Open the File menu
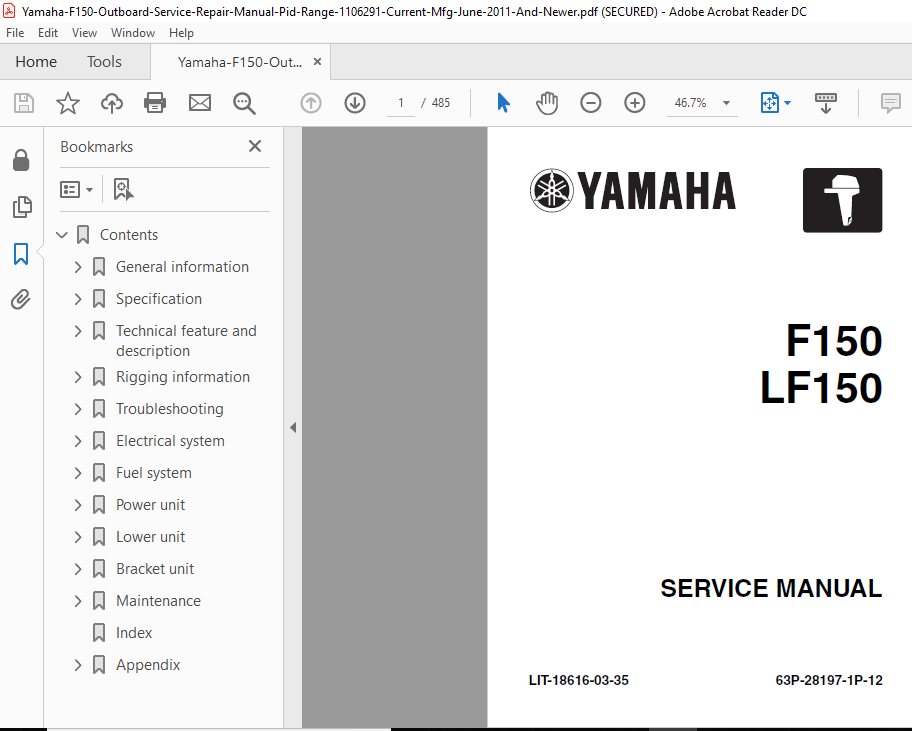Image resolution: width=912 pixels, height=731 pixels. pyautogui.click(x=15, y=33)
